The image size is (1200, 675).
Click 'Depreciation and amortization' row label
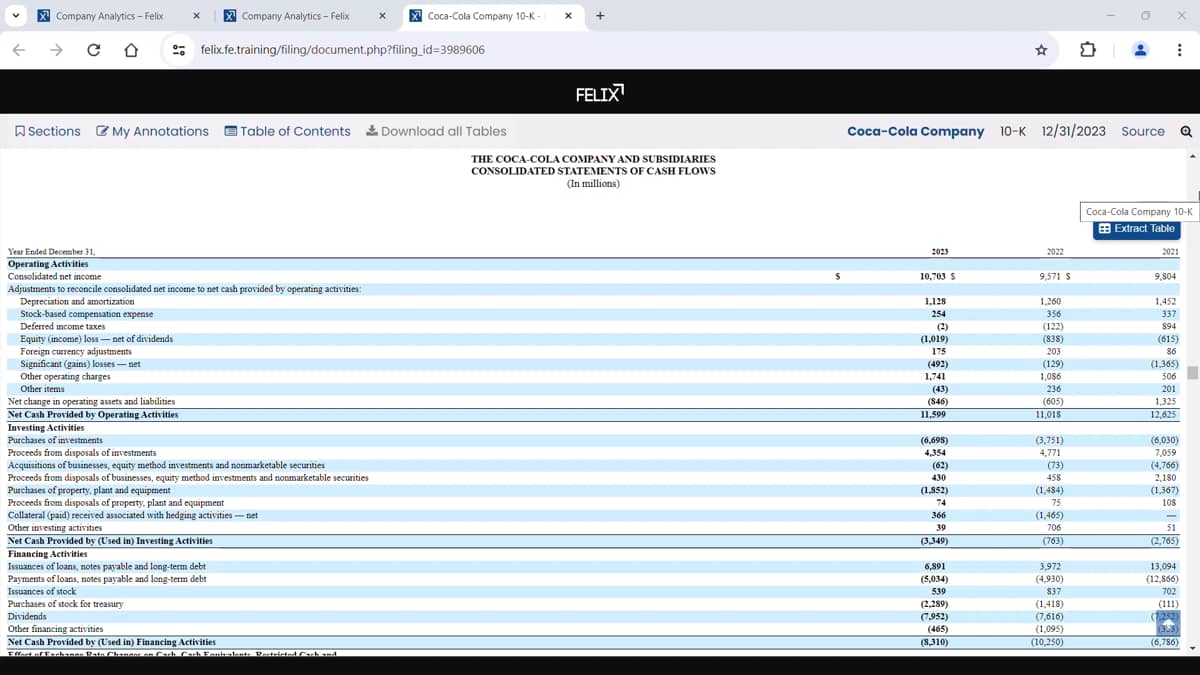(77, 301)
